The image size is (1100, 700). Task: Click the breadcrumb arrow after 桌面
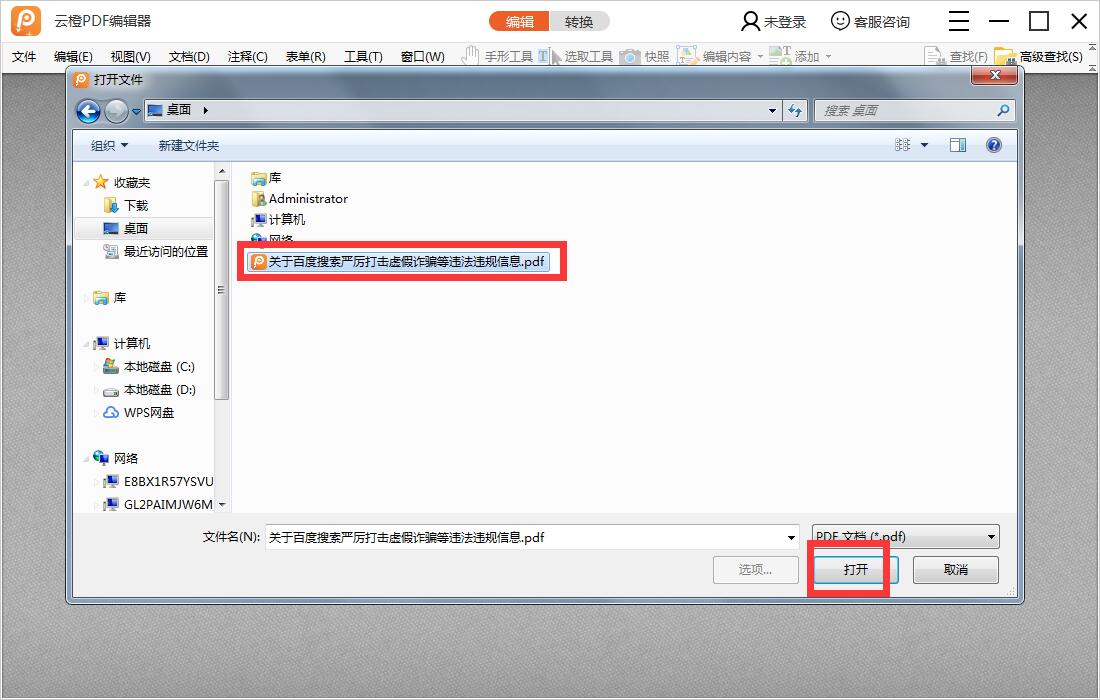(206, 110)
